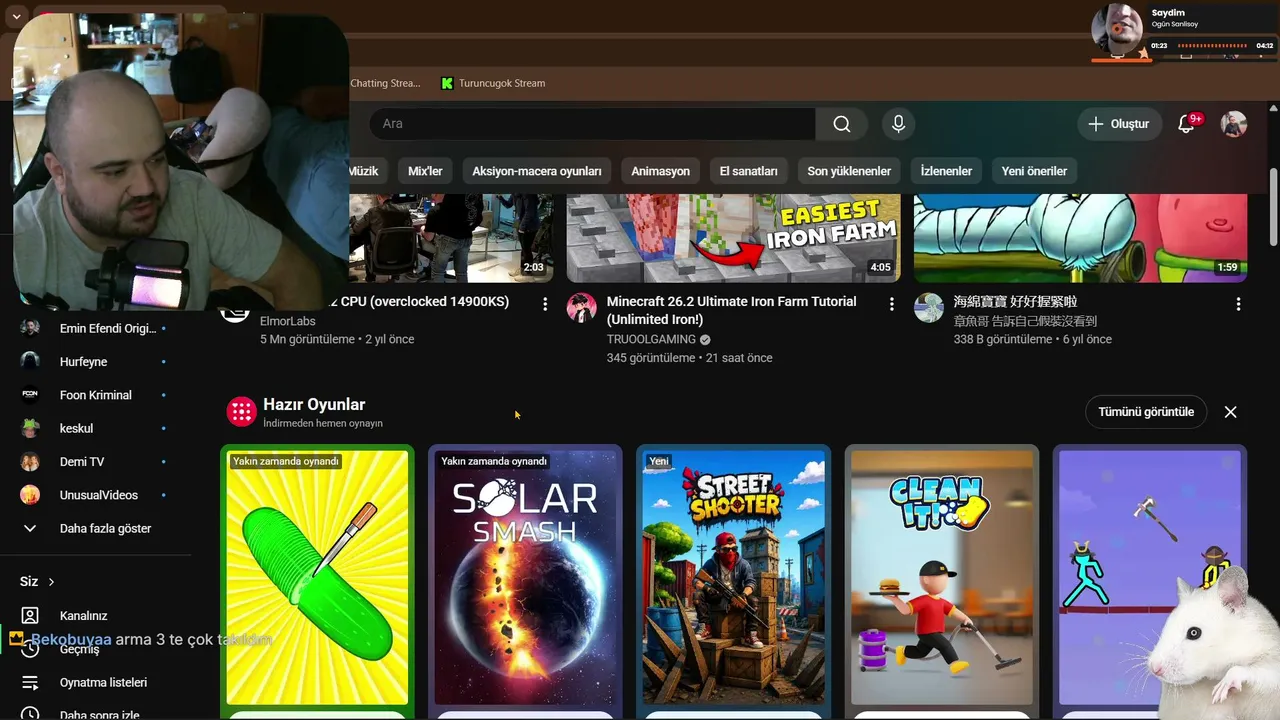Click the page's vertical scrollbar
The height and width of the screenshot is (720, 1280).
tap(1273, 205)
